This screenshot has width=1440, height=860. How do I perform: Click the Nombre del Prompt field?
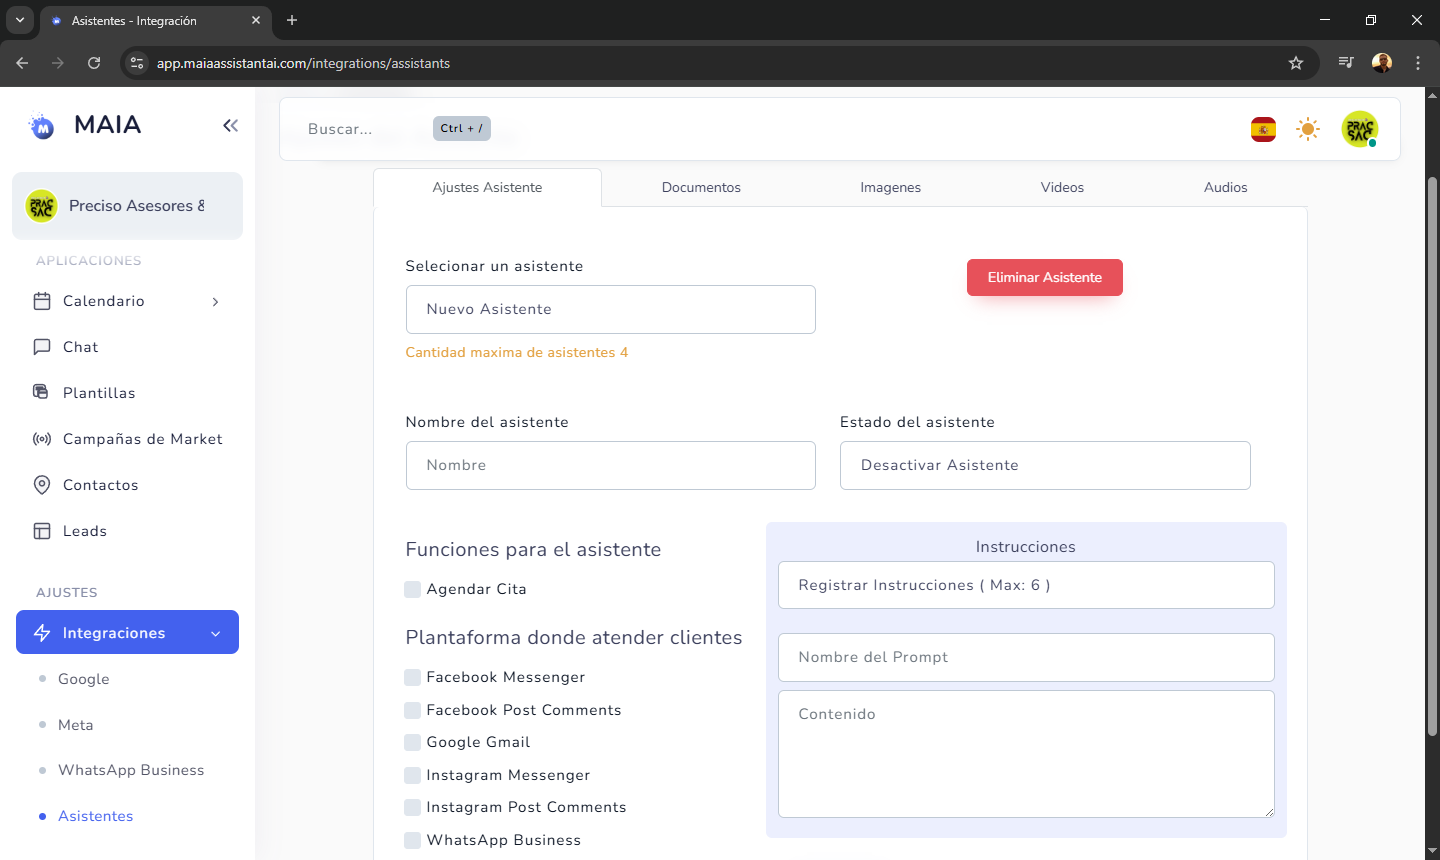tap(1025, 657)
